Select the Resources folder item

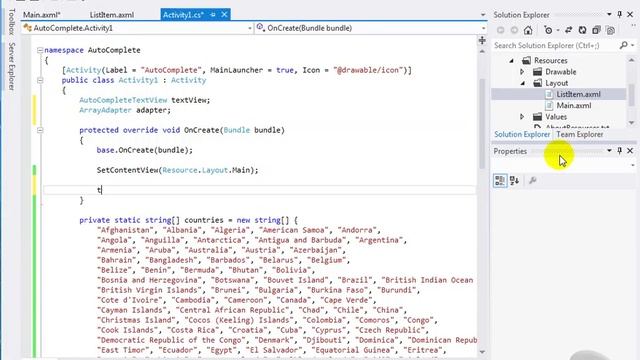[x=551, y=60]
